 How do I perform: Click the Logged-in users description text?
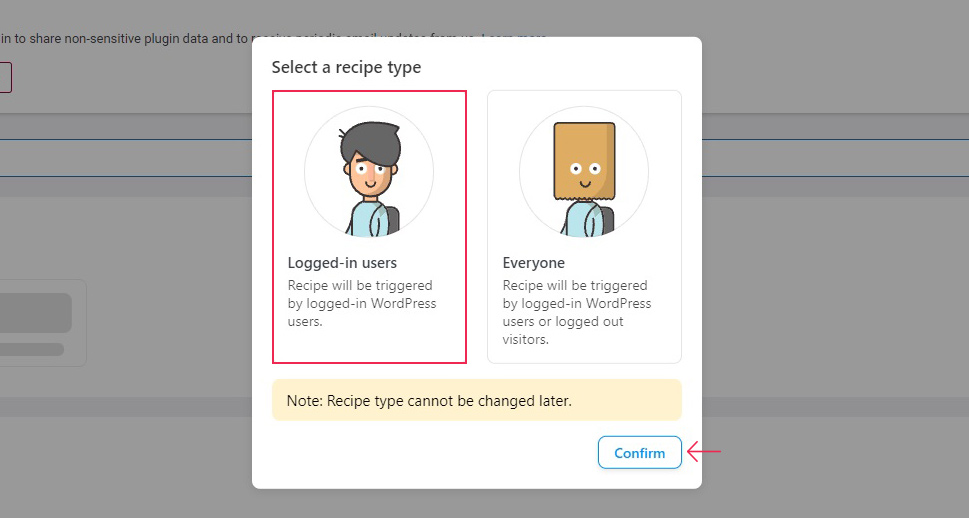point(362,304)
